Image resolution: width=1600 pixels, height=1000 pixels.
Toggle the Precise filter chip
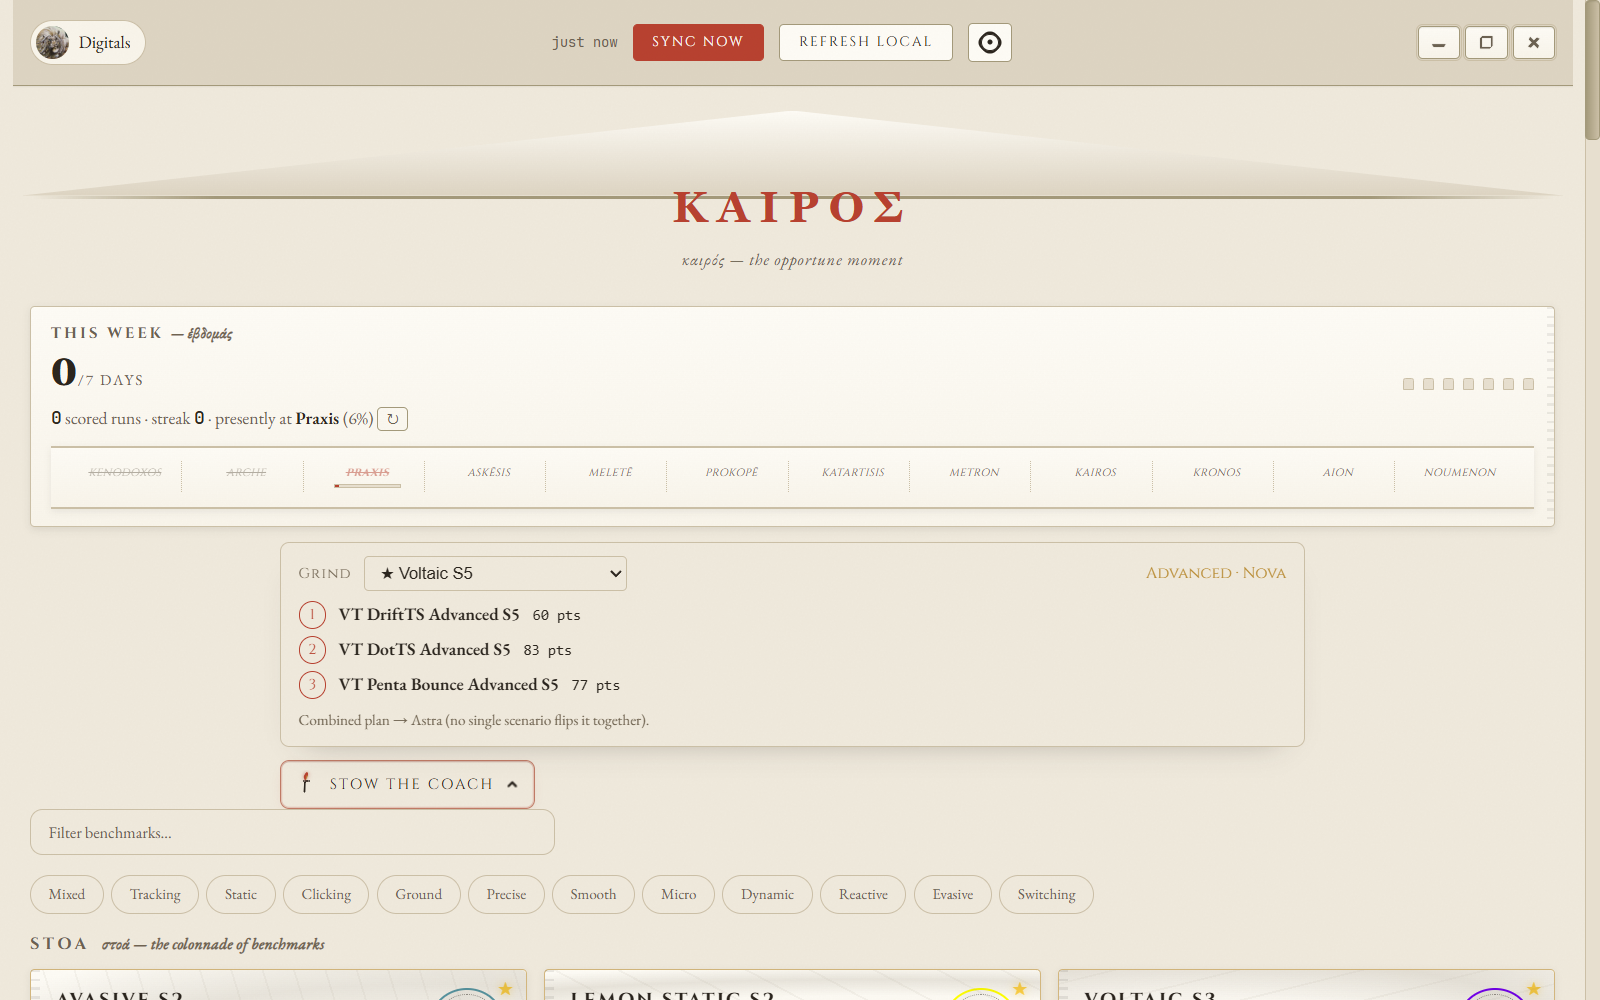point(506,894)
